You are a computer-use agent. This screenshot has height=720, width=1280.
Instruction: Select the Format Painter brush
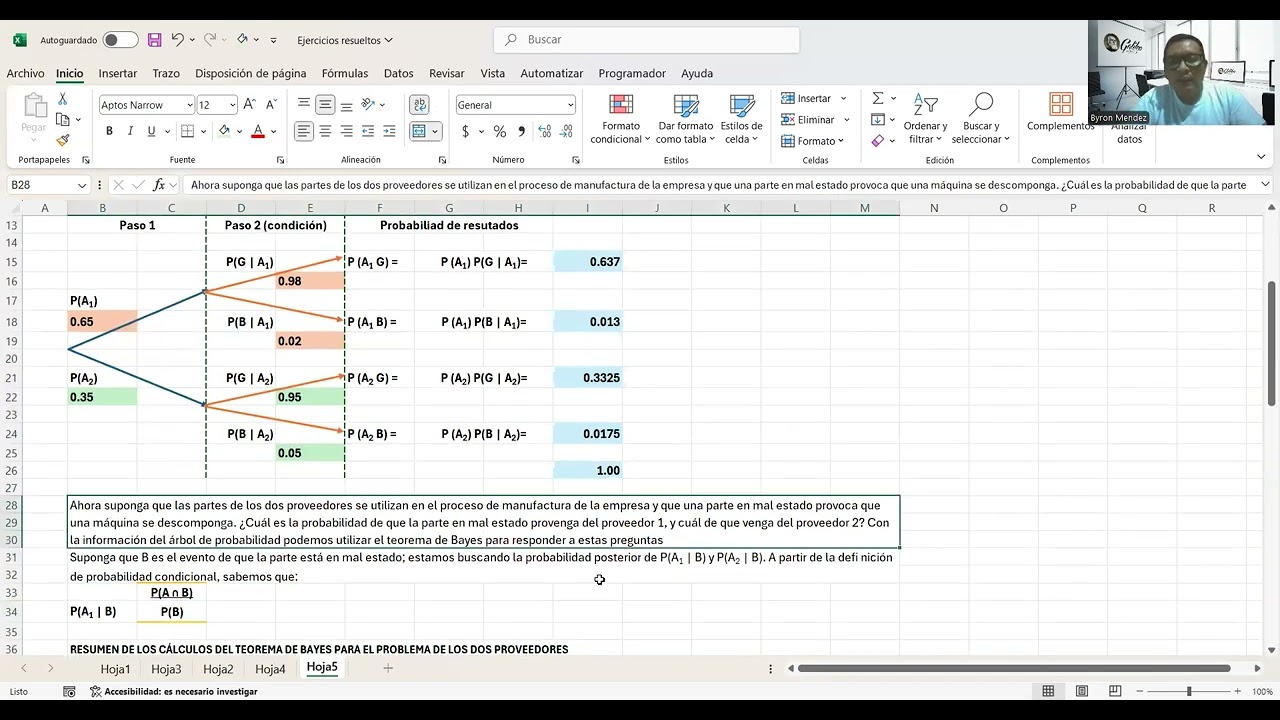62,141
